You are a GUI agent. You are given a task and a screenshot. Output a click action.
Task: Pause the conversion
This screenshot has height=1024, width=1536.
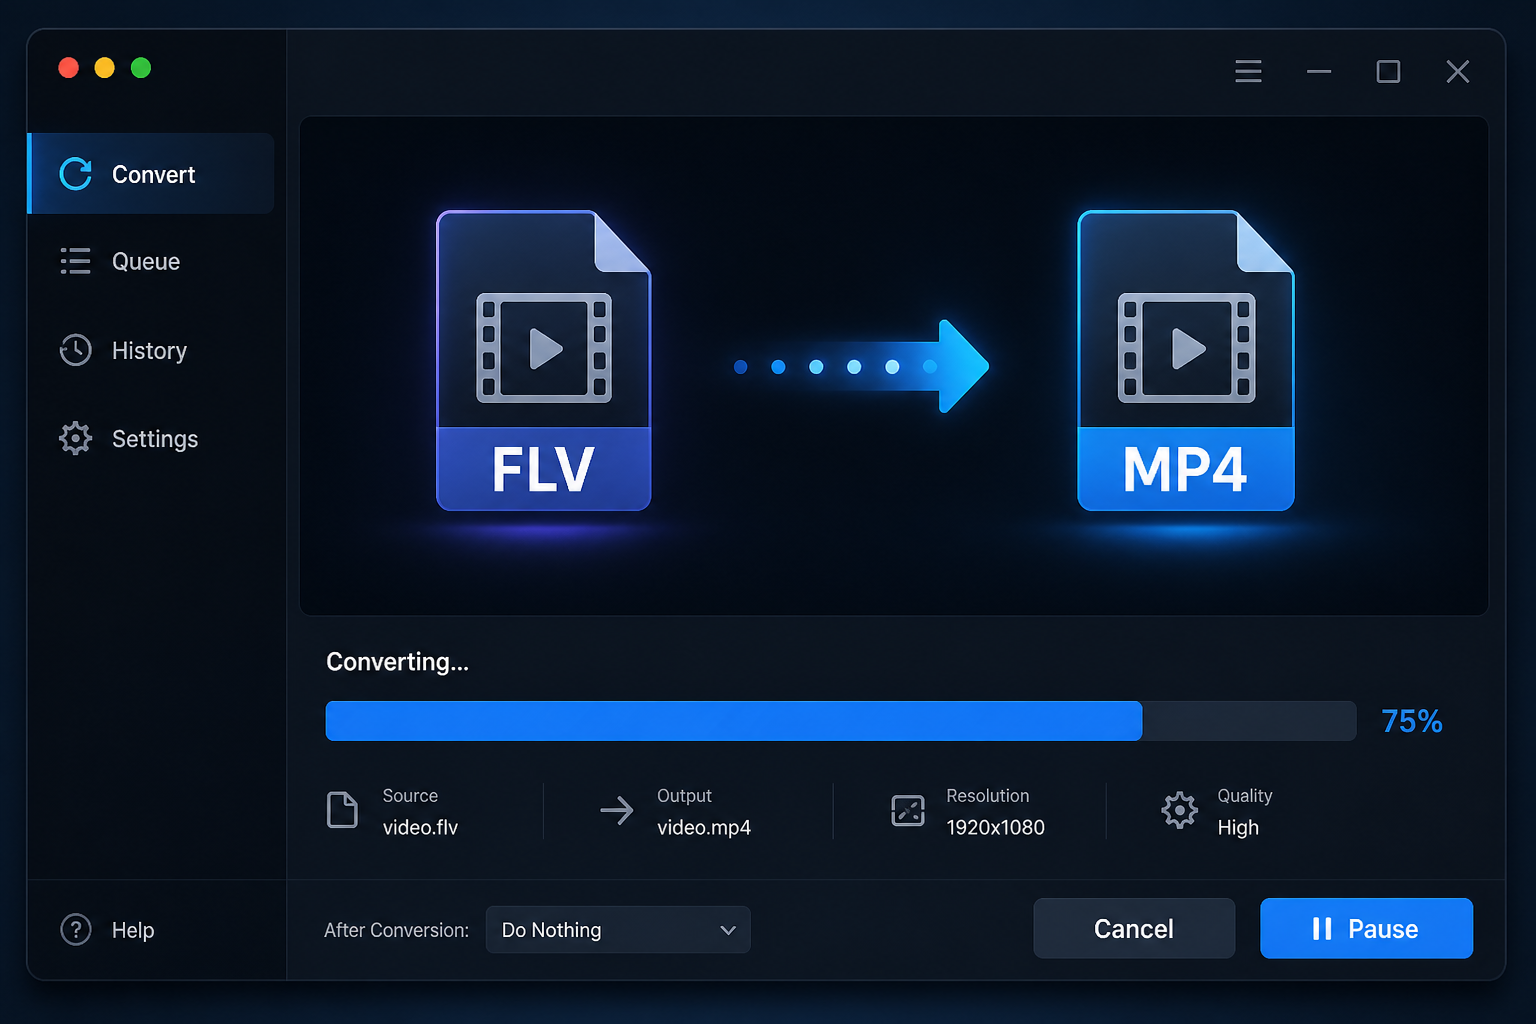[1366, 929]
